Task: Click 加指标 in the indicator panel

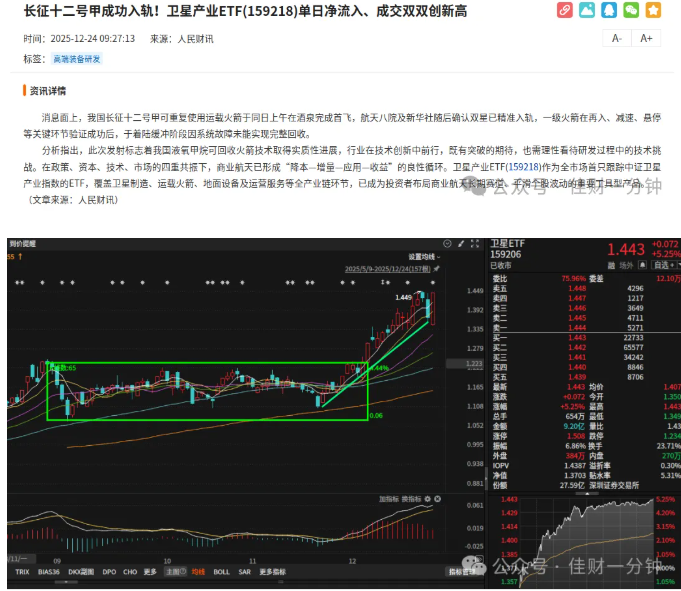Action: [388, 499]
